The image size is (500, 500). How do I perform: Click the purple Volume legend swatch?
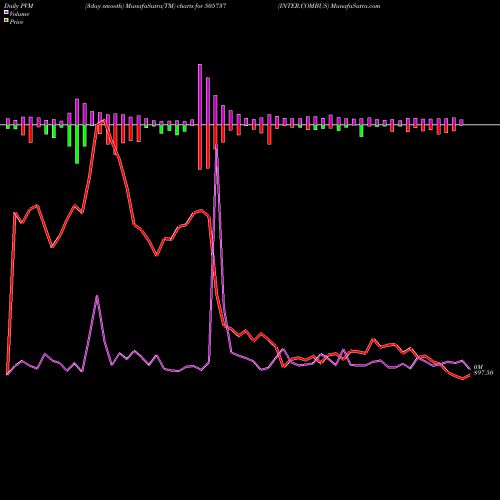6,12
